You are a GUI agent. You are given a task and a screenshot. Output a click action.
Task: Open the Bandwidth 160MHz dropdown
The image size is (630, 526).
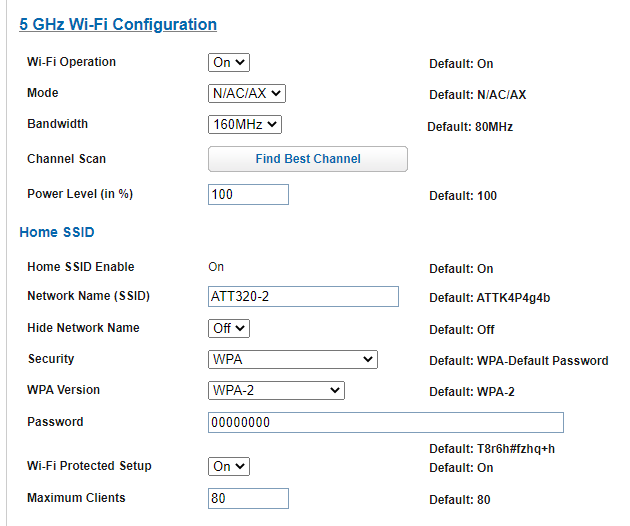245,125
